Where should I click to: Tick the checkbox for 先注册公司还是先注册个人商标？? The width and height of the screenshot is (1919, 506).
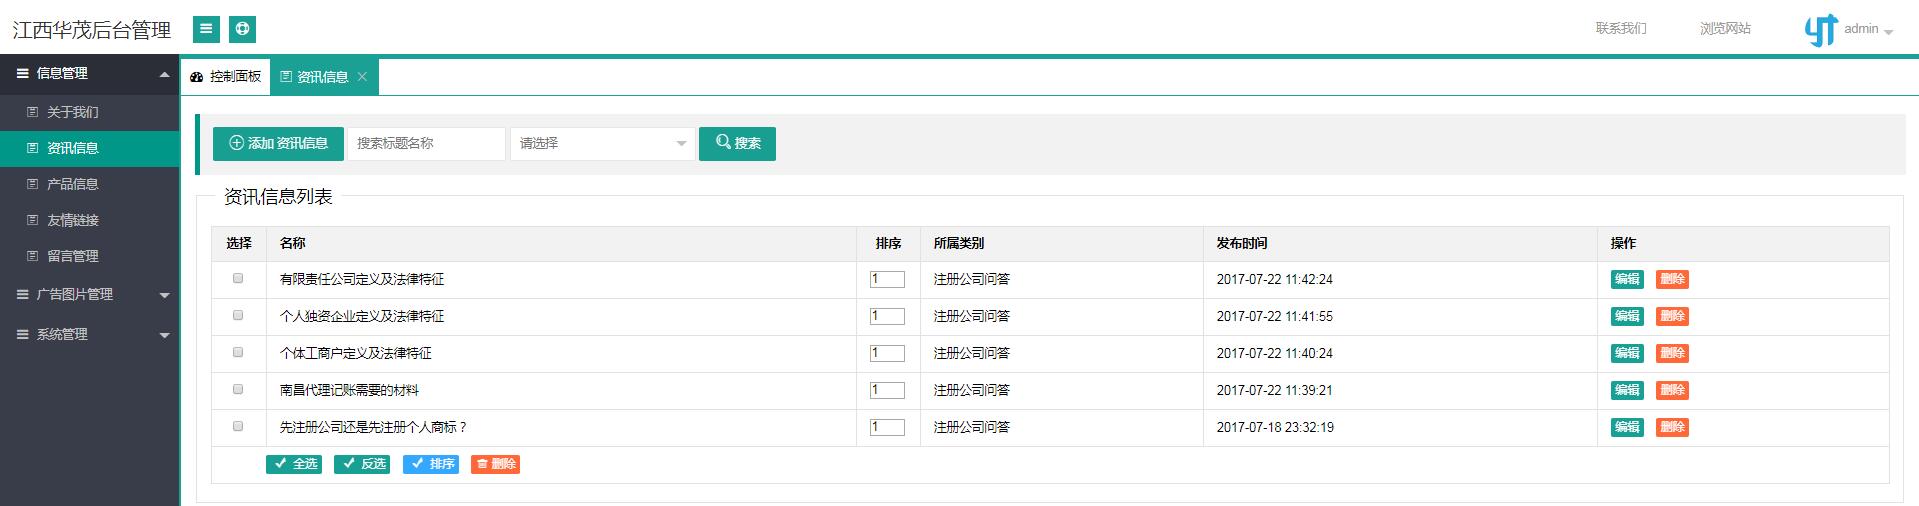point(238,426)
